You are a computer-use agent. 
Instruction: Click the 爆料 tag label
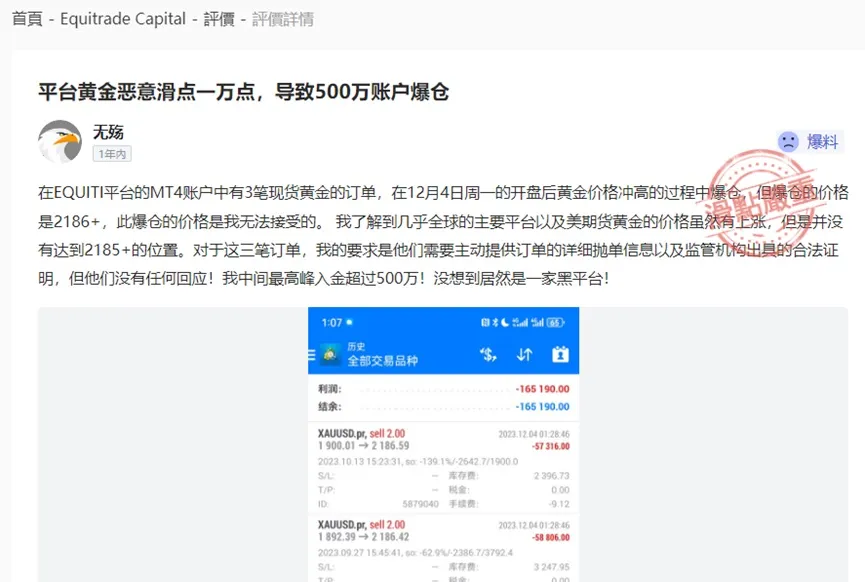coord(823,142)
